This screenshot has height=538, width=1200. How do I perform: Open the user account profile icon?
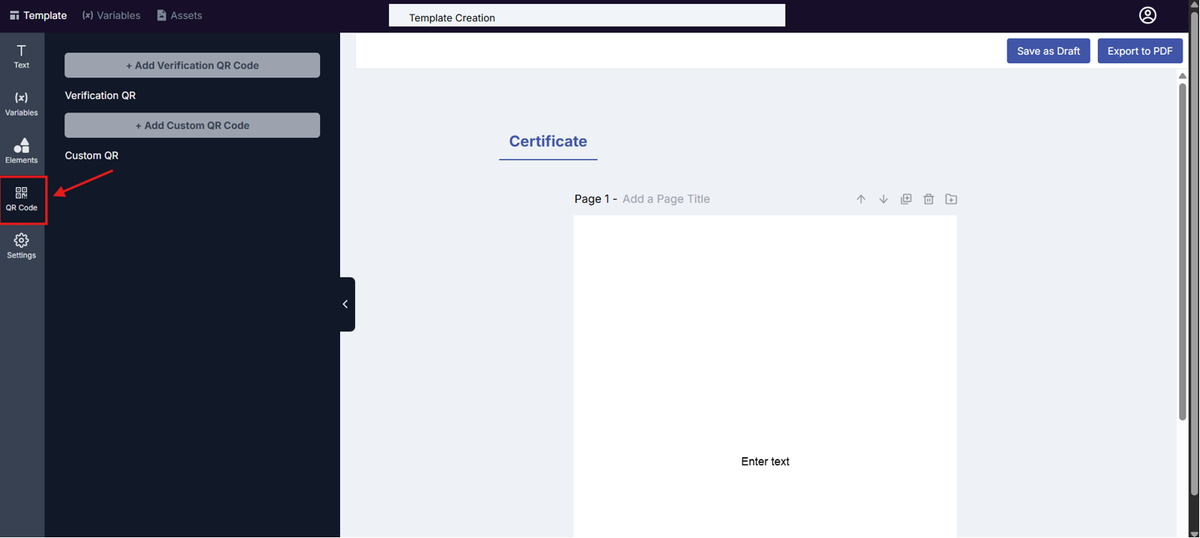[1147, 15]
